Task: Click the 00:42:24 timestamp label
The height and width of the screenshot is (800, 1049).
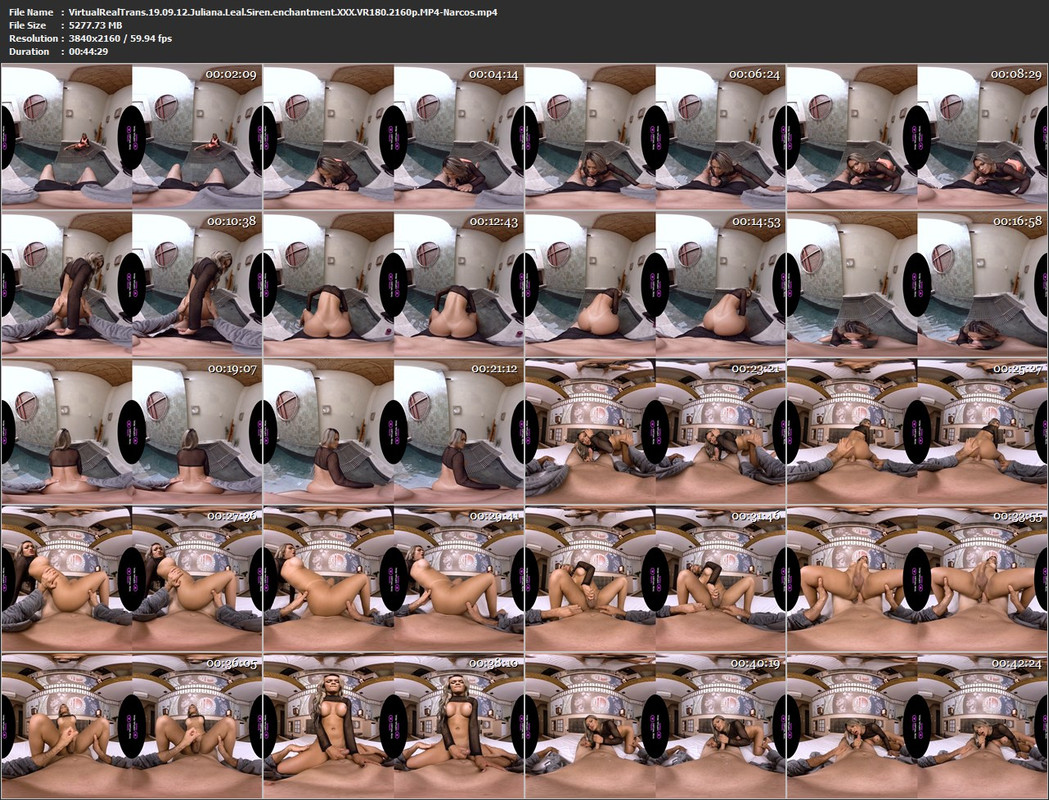Action: 1016,664
